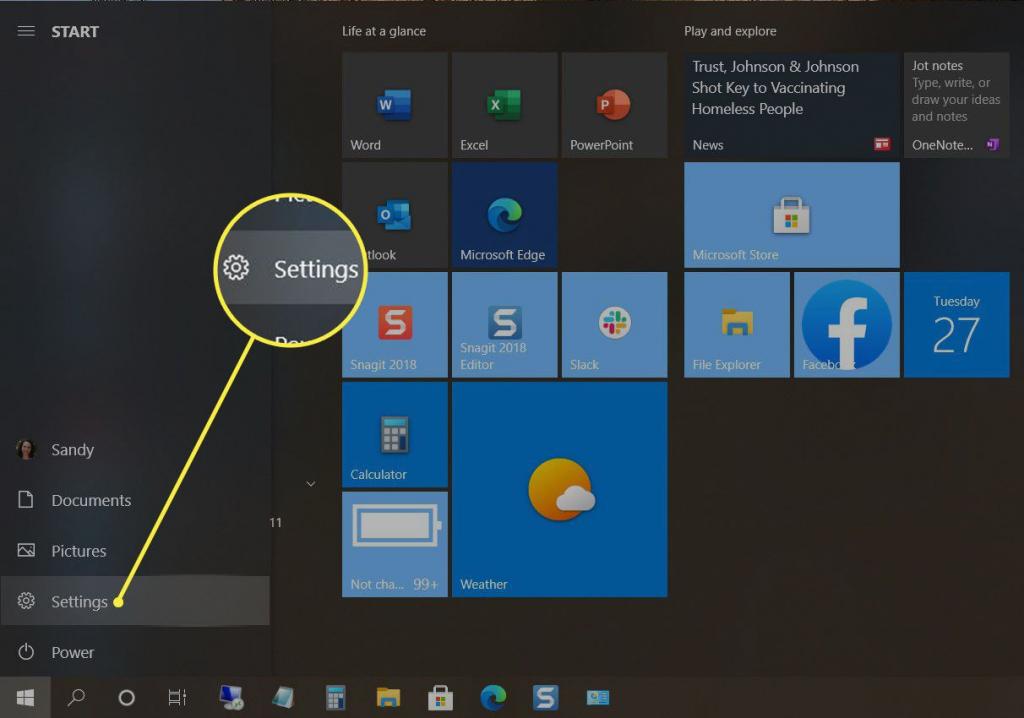
Task: Open the Sandy user account menu
Action: point(135,449)
